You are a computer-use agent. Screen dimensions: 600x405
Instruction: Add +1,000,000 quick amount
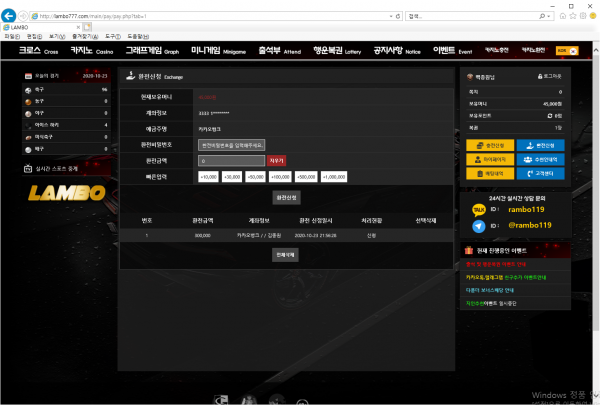click(x=334, y=177)
